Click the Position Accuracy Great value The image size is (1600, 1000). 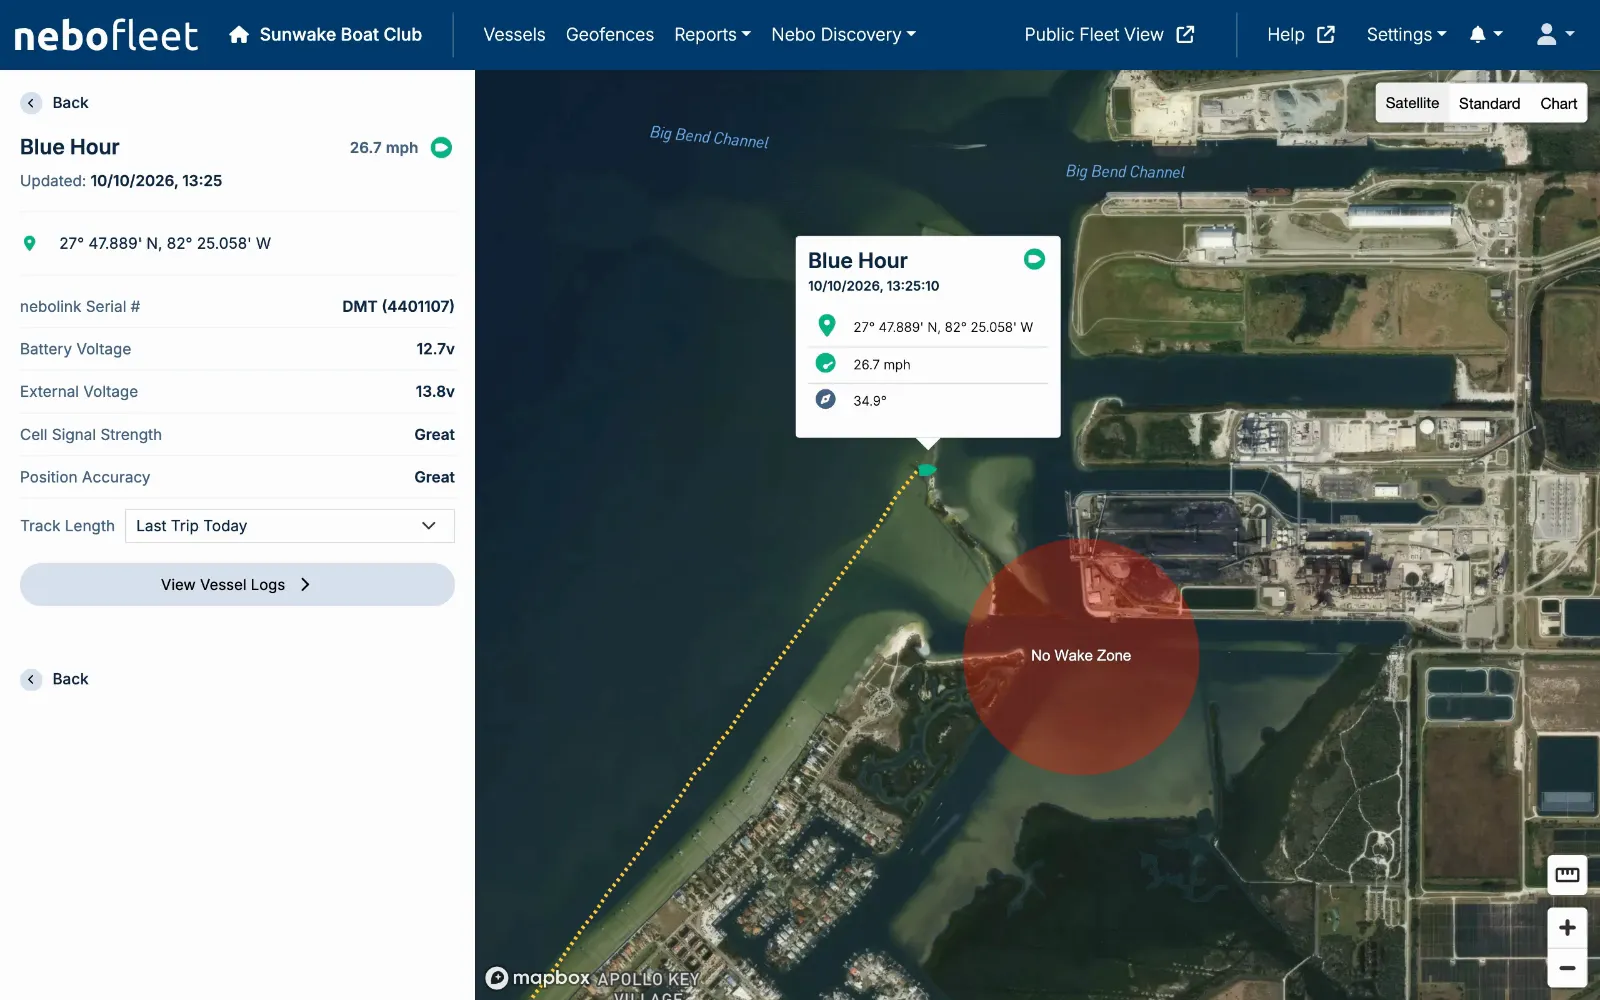coord(434,478)
